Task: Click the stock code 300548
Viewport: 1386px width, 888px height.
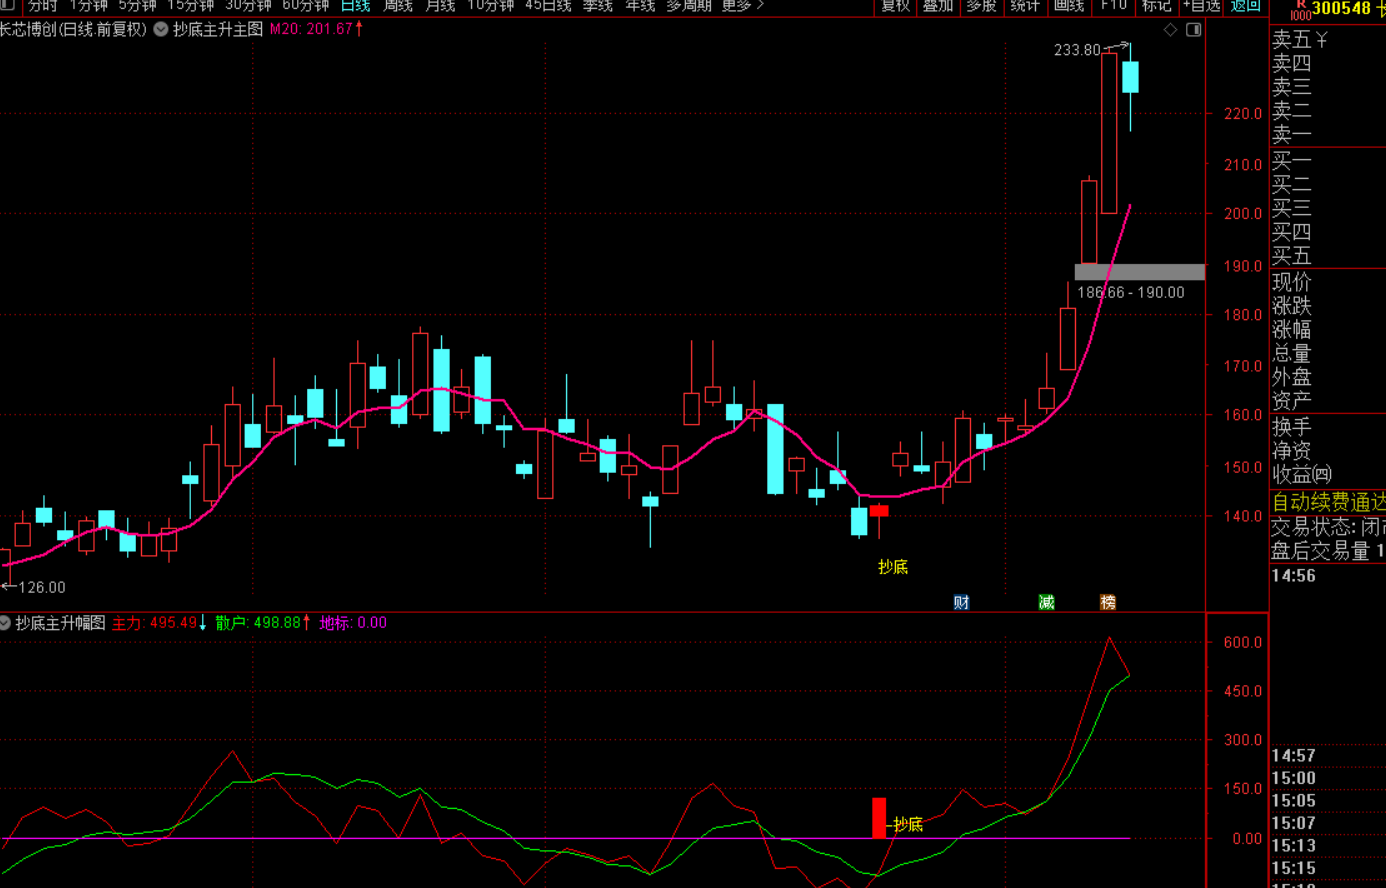Action: pos(1341,9)
